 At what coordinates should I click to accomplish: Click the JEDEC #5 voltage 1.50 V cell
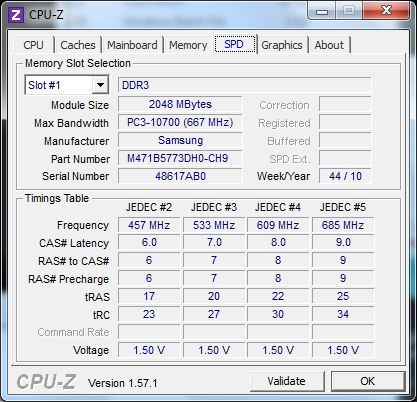point(343,350)
